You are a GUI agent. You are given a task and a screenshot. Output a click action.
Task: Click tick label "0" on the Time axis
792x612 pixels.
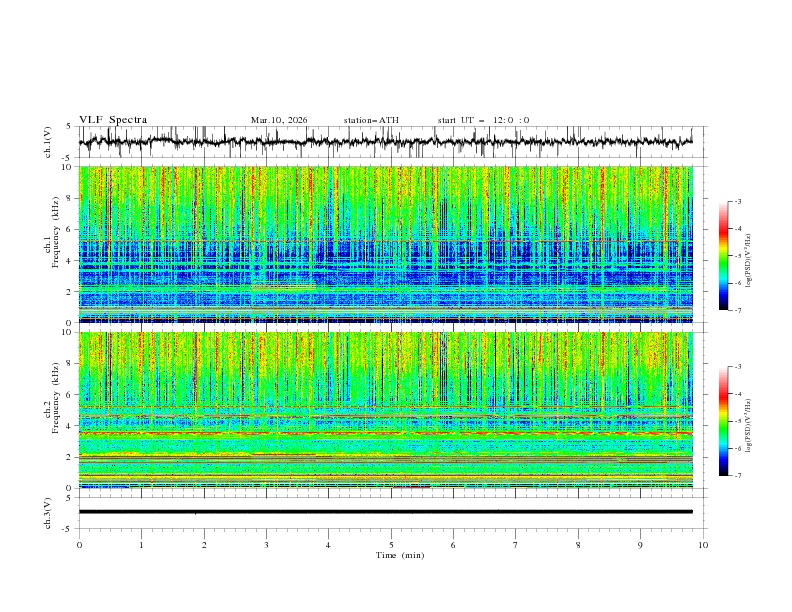79,545
